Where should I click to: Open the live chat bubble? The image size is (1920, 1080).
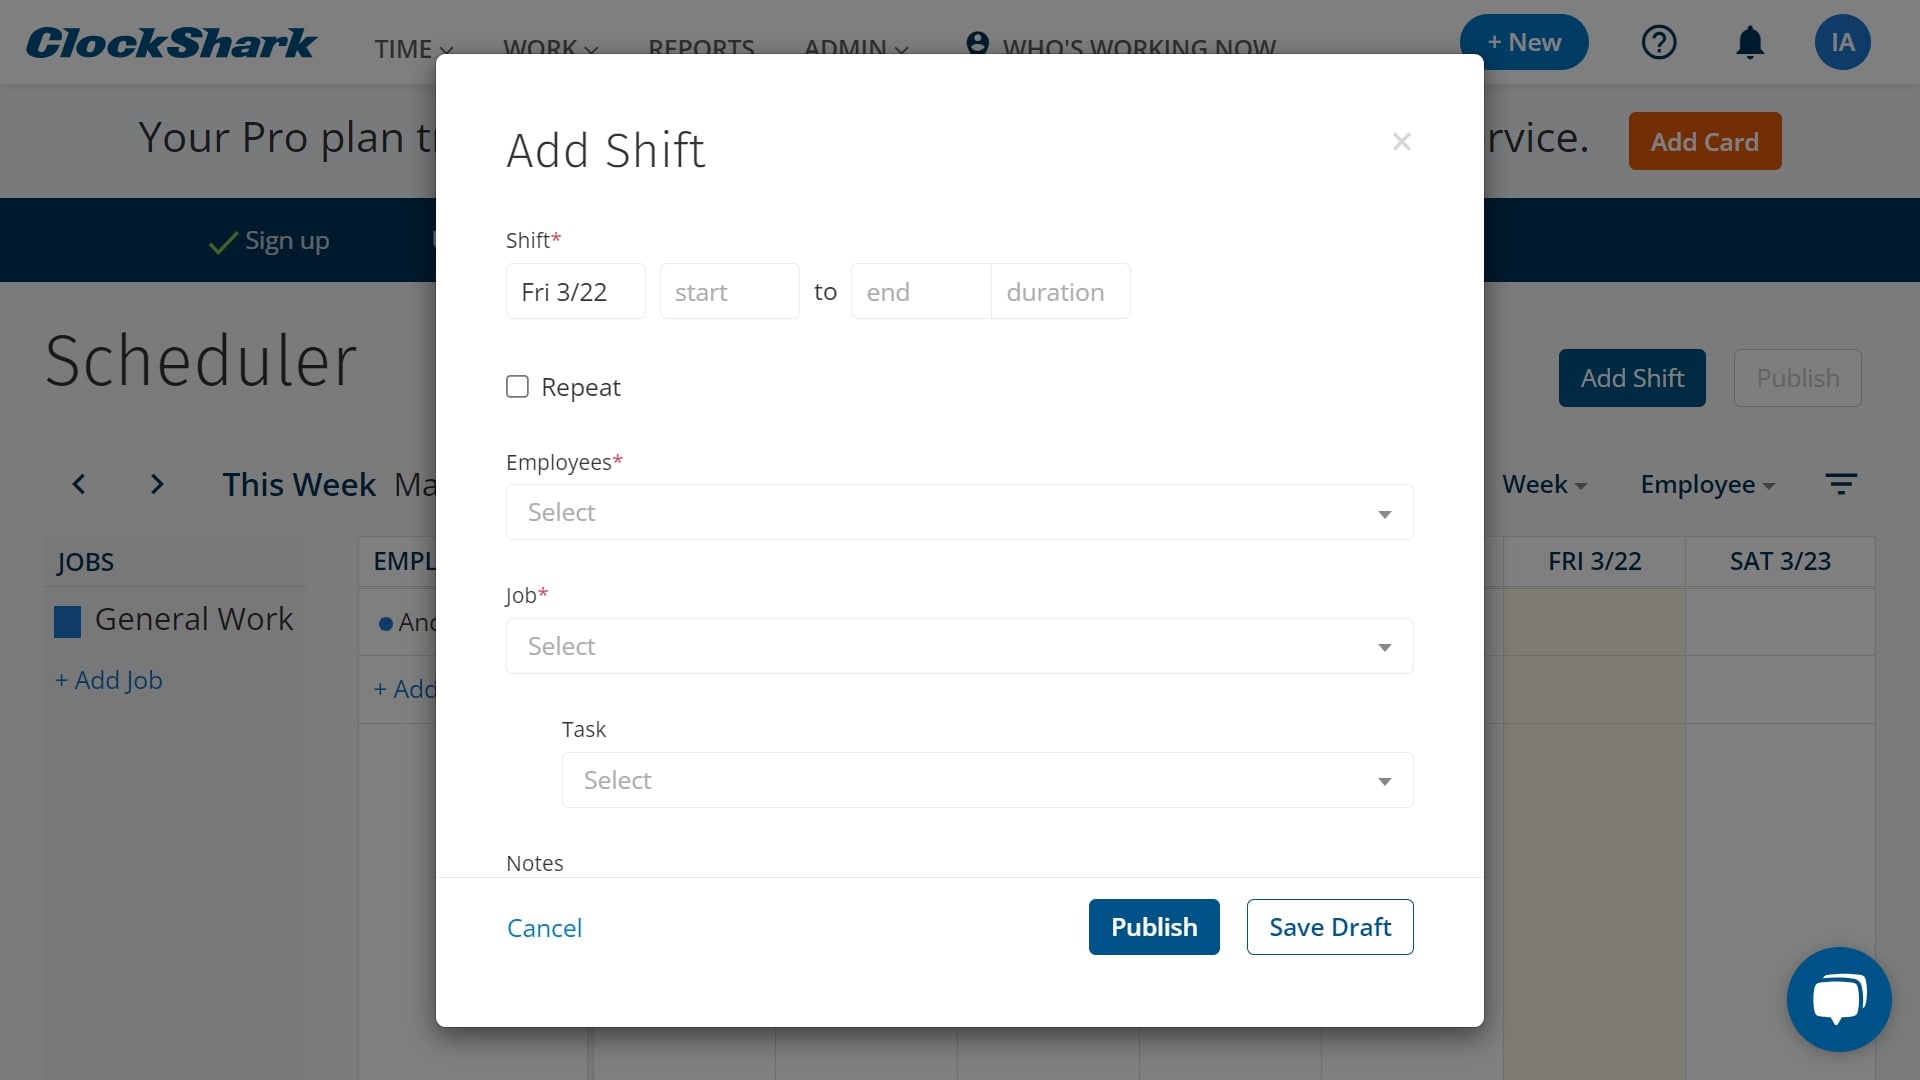click(1838, 998)
